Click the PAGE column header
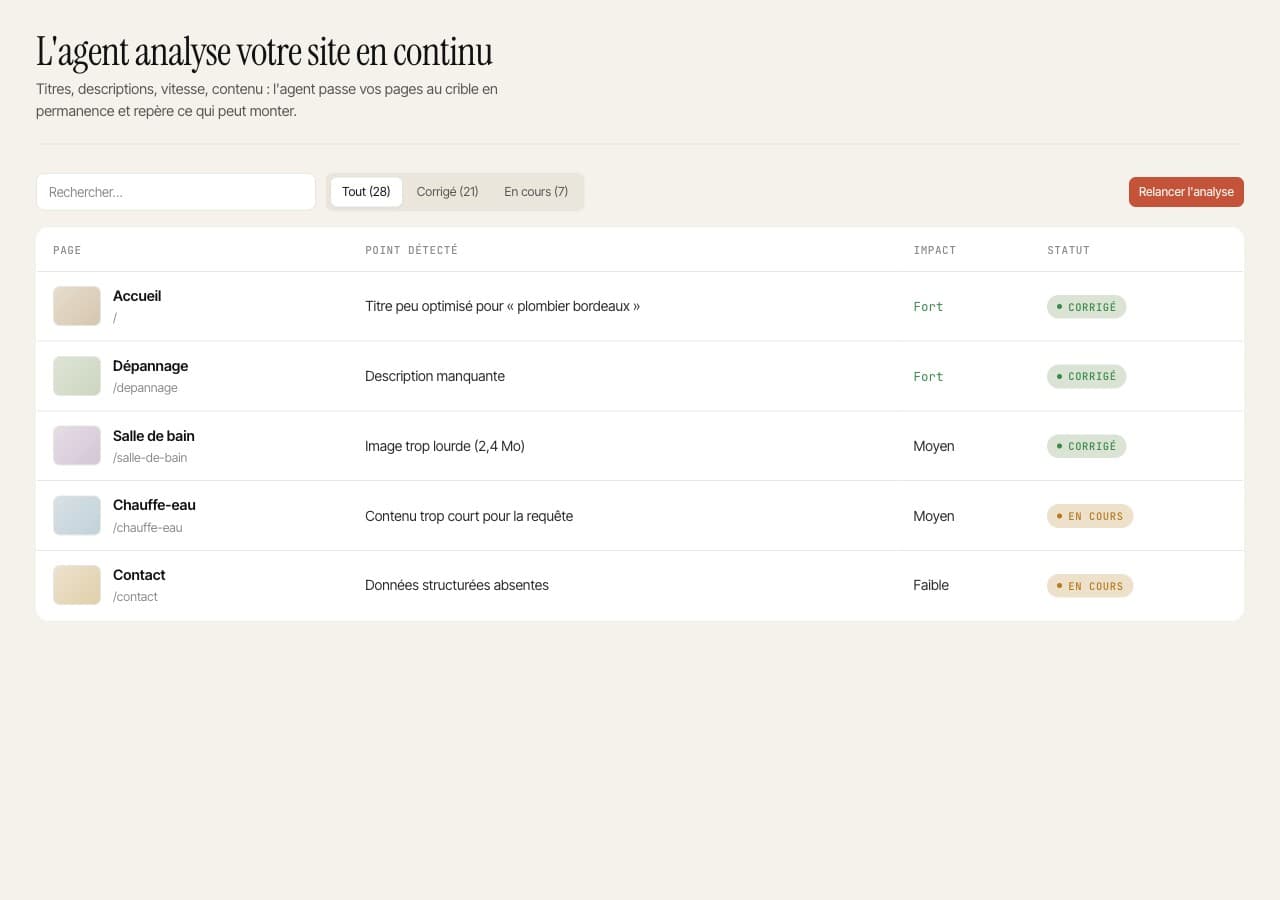Image resolution: width=1280 pixels, height=900 pixels. point(67,250)
